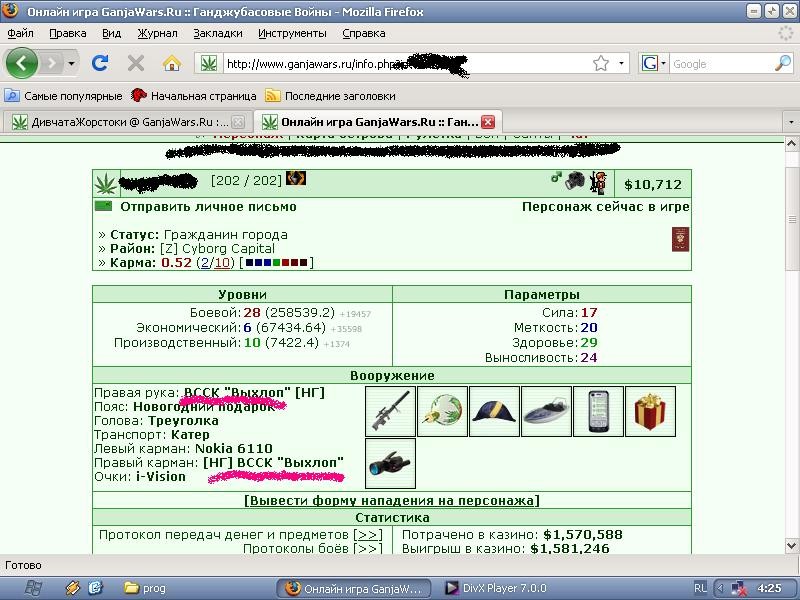
Task: Open the Катер boat thumbnail
Action: coord(546,411)
